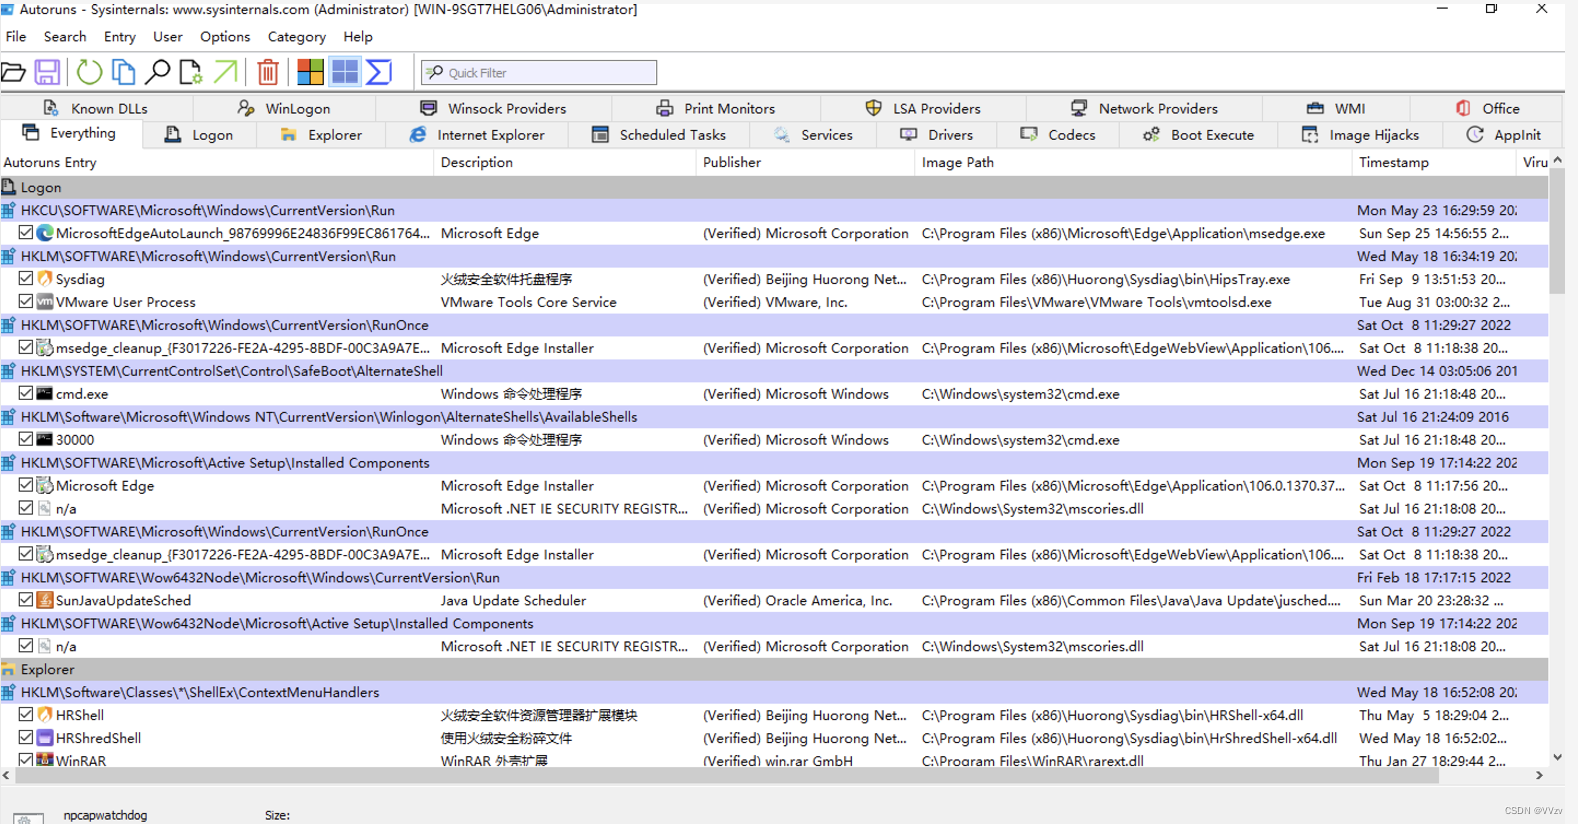Click the Edge icon beside MicrosoftEdgeAutoLaunch entry
Image resolution: width=1578 pixels, height=824 pixels.
[x=45, y=233]
